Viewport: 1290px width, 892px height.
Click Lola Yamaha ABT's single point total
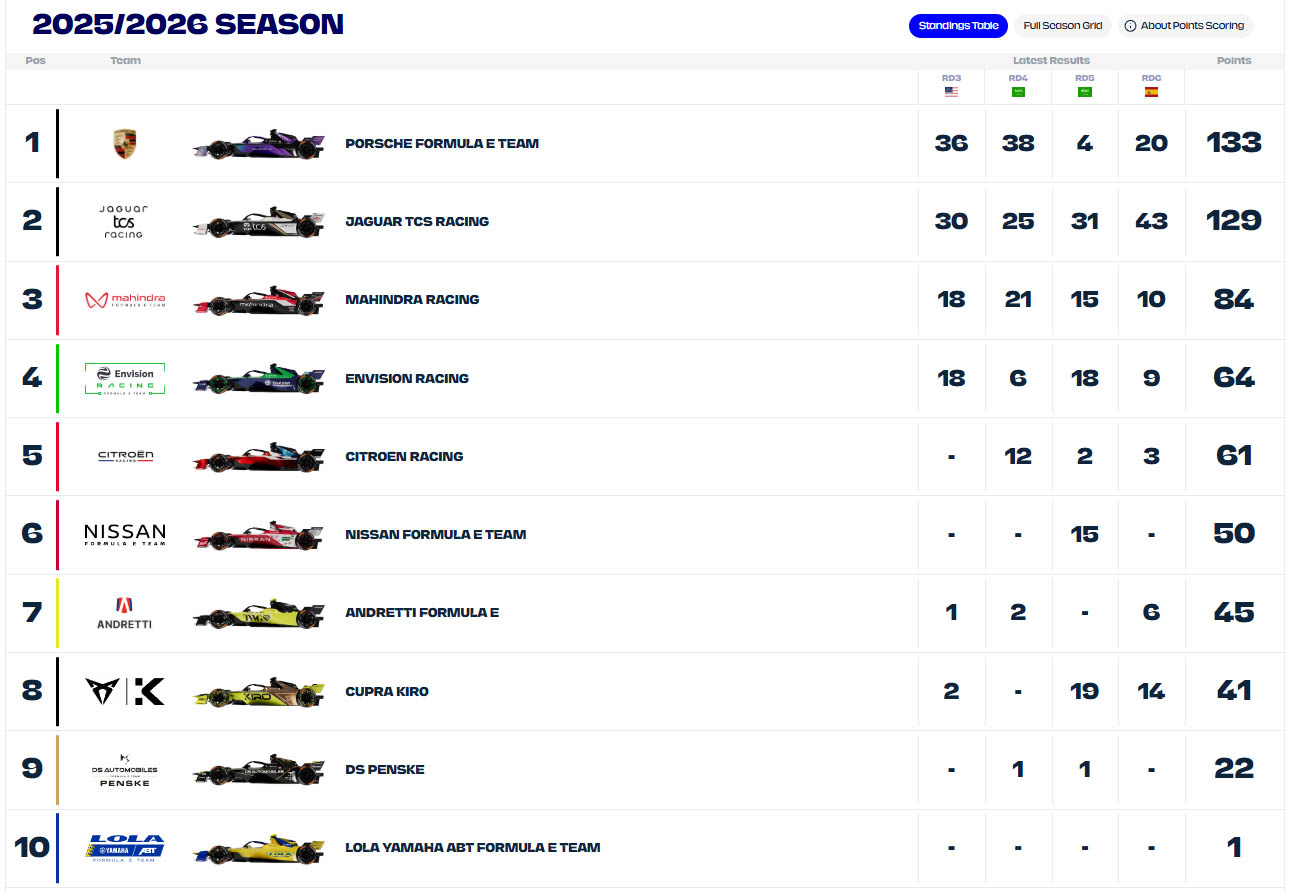click(x=1235, y=847)
